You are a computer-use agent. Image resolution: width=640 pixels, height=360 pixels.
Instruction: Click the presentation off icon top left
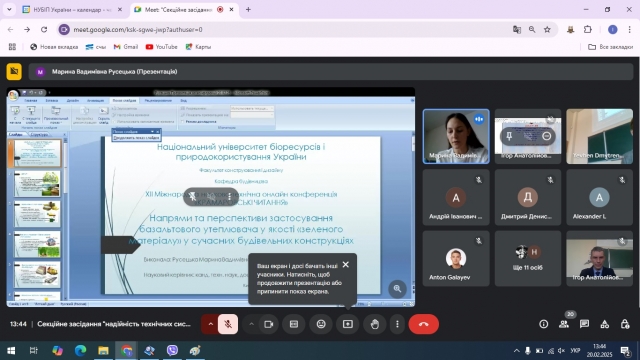pyautogui.click(x=14, y=71)
